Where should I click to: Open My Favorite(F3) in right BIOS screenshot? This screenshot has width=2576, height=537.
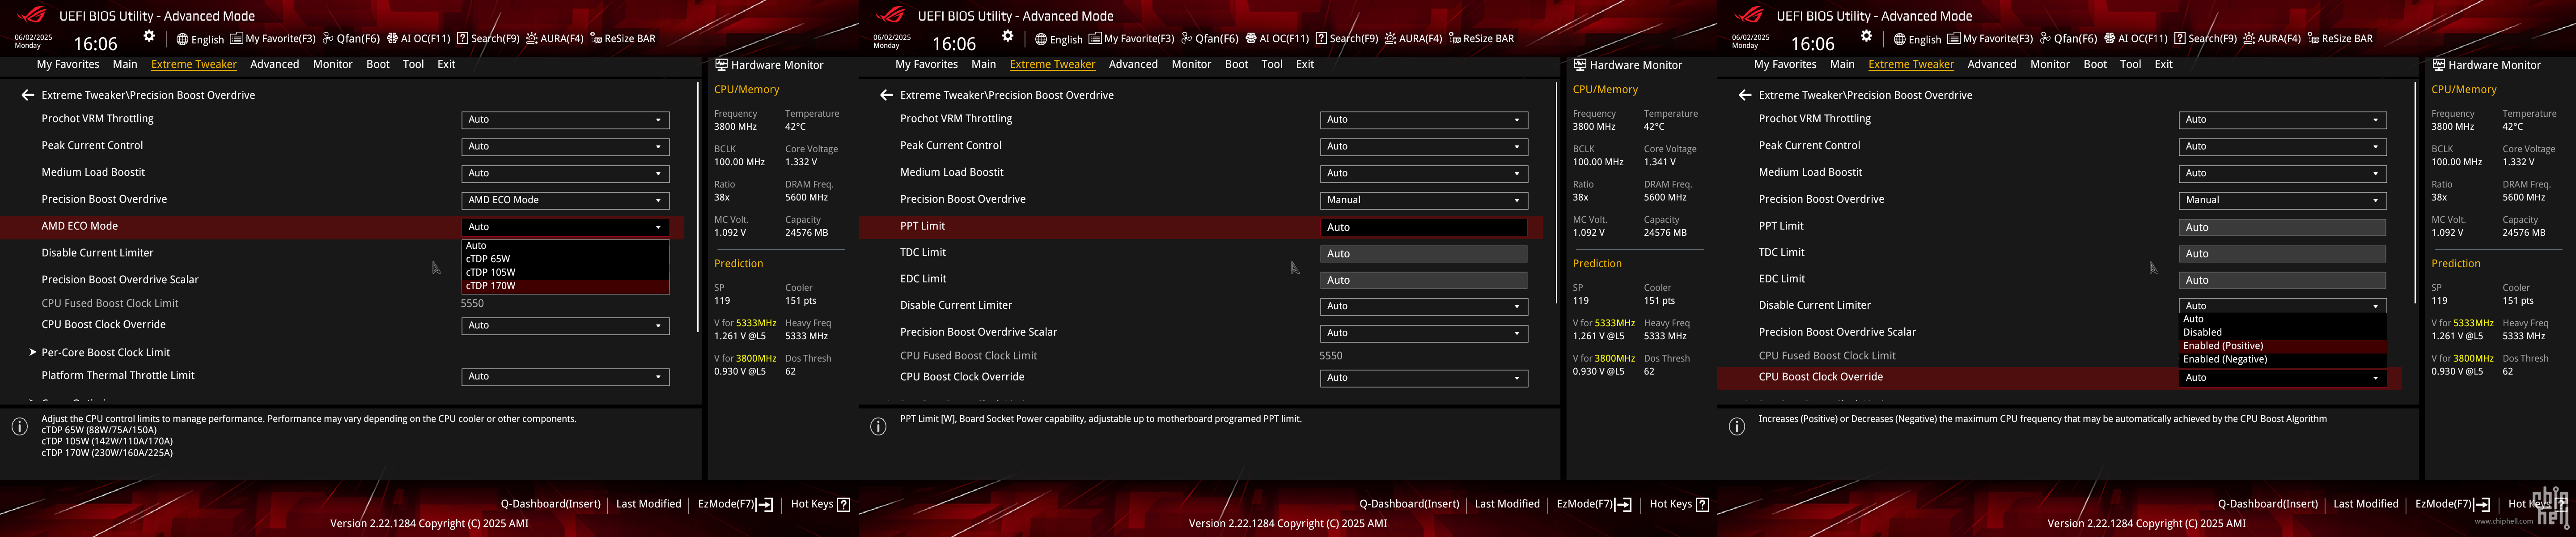pos(1990,39)
